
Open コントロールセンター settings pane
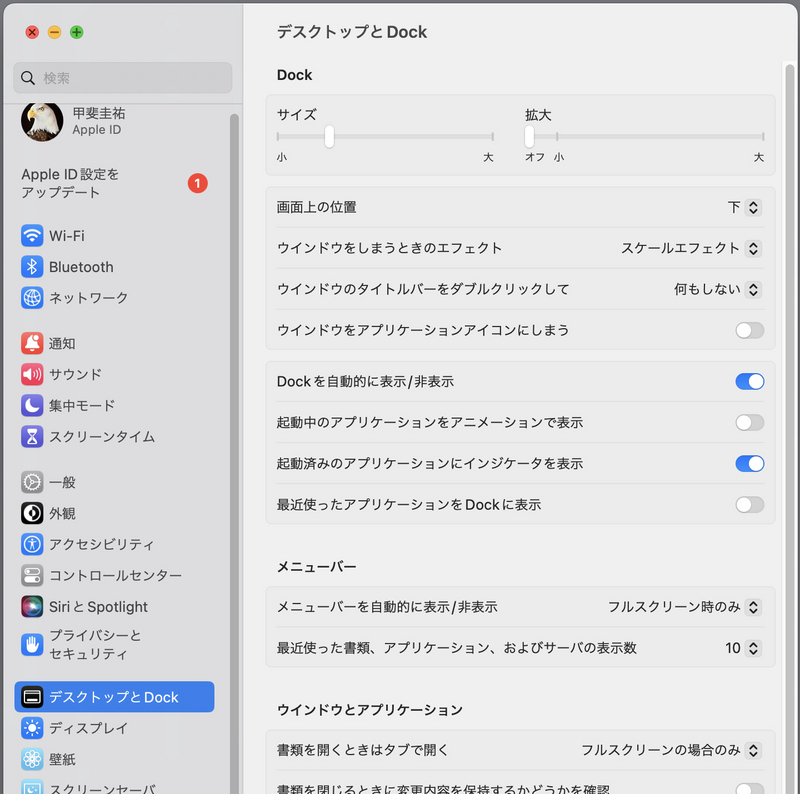[114, 576]
